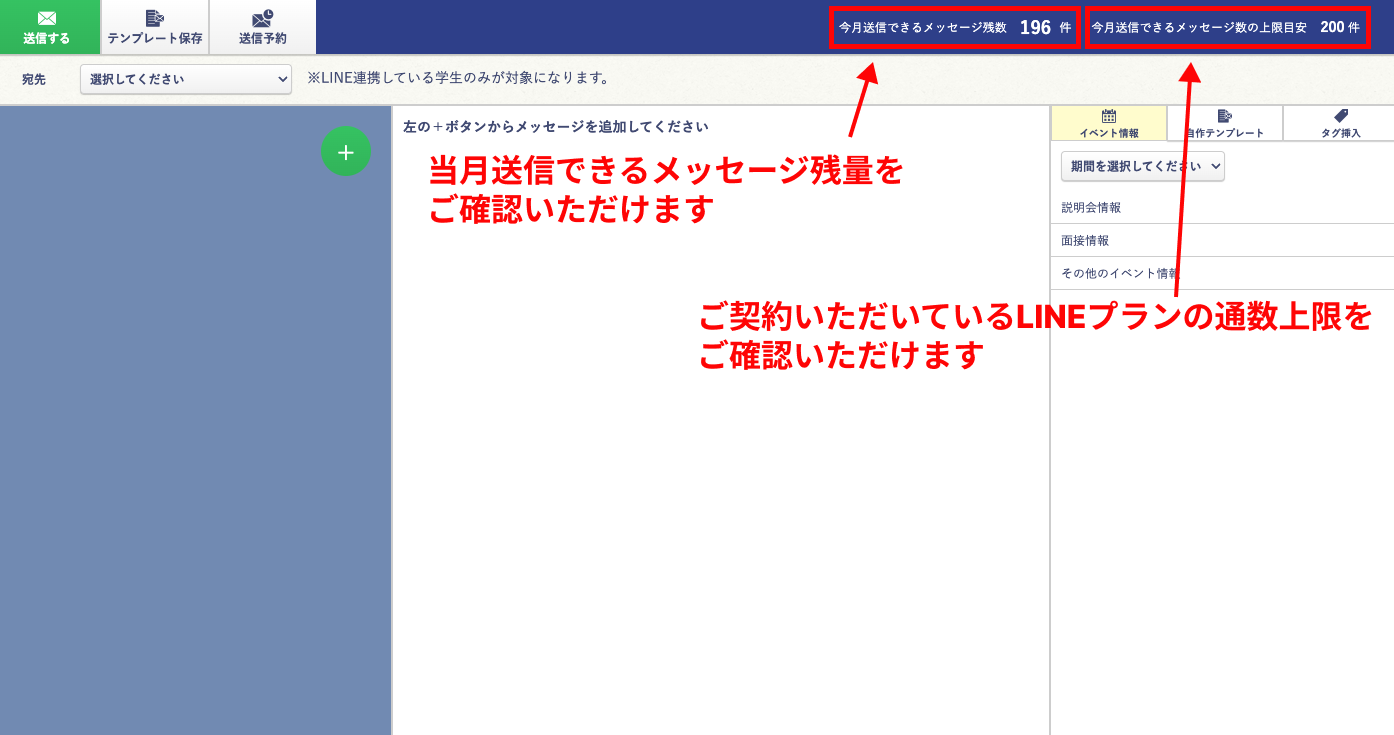Click the green 送信する button
Screen dimensions: 1394x735
click(45, 27)
